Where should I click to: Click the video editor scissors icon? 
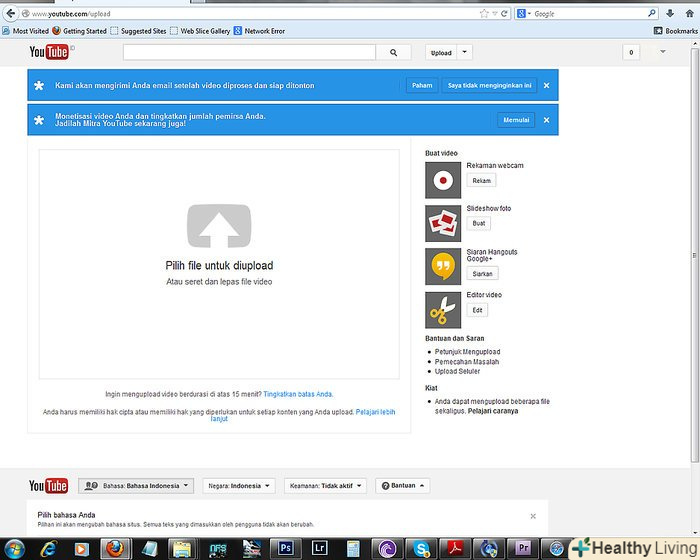(443, 309)
